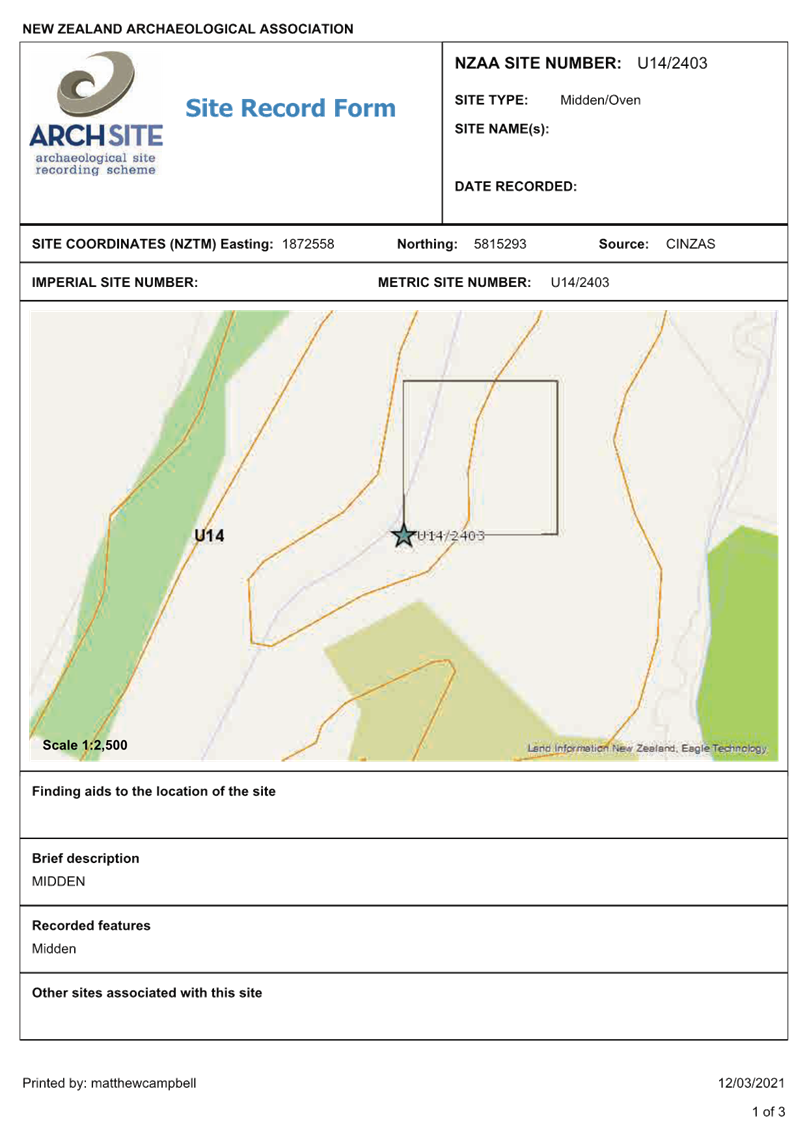The height and width of the screenshot is (1140, 807).
Task: Click the Recorded features section heading
Action: tap(91, 926)
